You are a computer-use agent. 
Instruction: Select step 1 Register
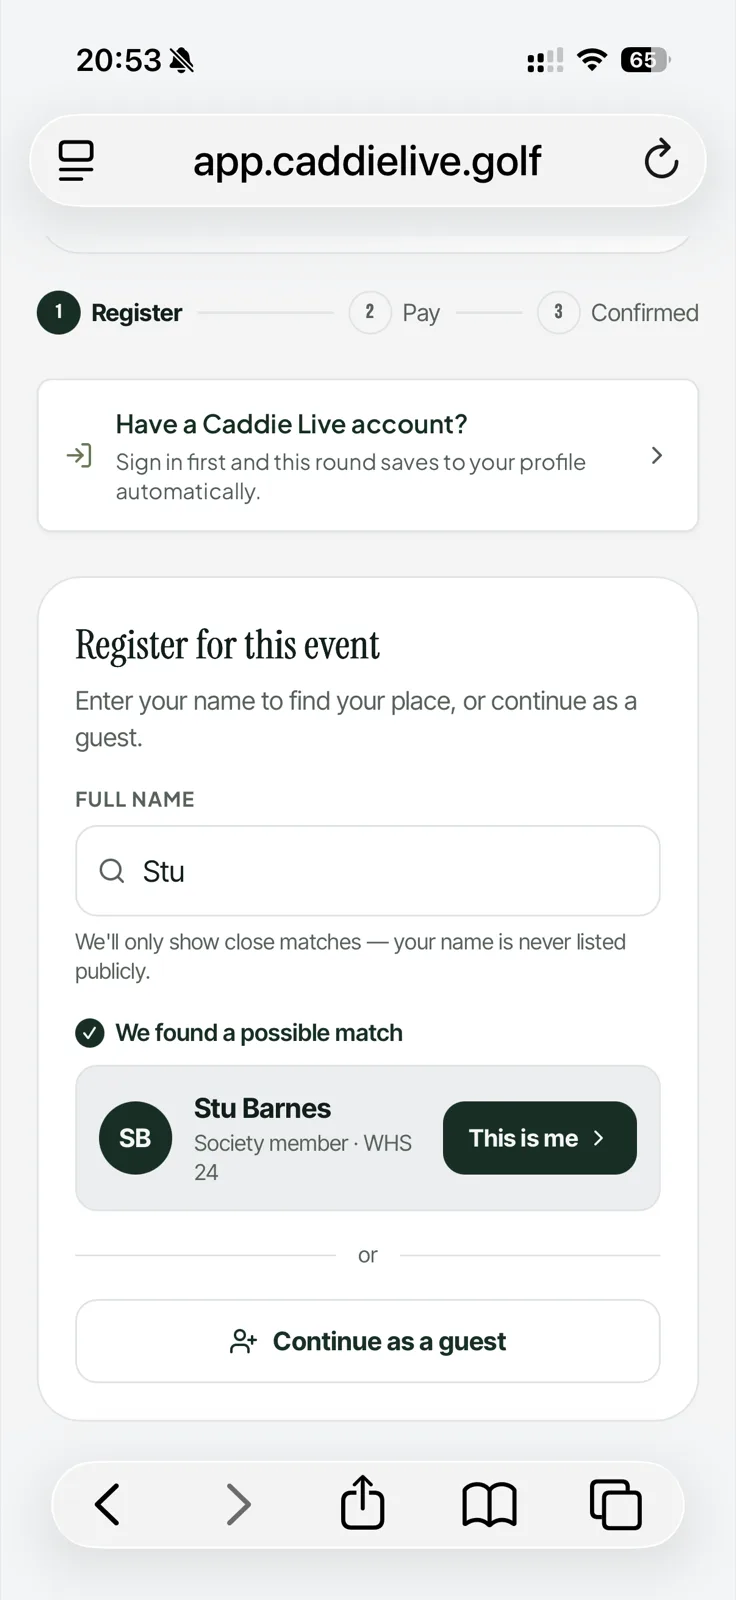(x=110, y=313)
